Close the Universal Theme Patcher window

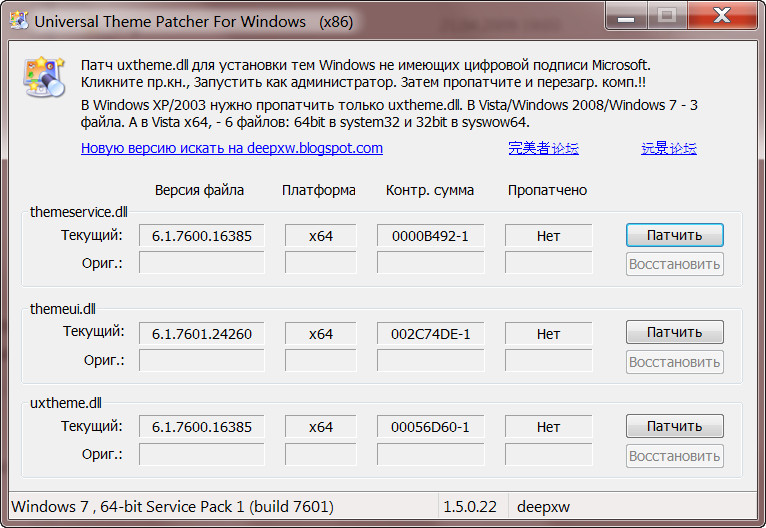tap(723, 16)
